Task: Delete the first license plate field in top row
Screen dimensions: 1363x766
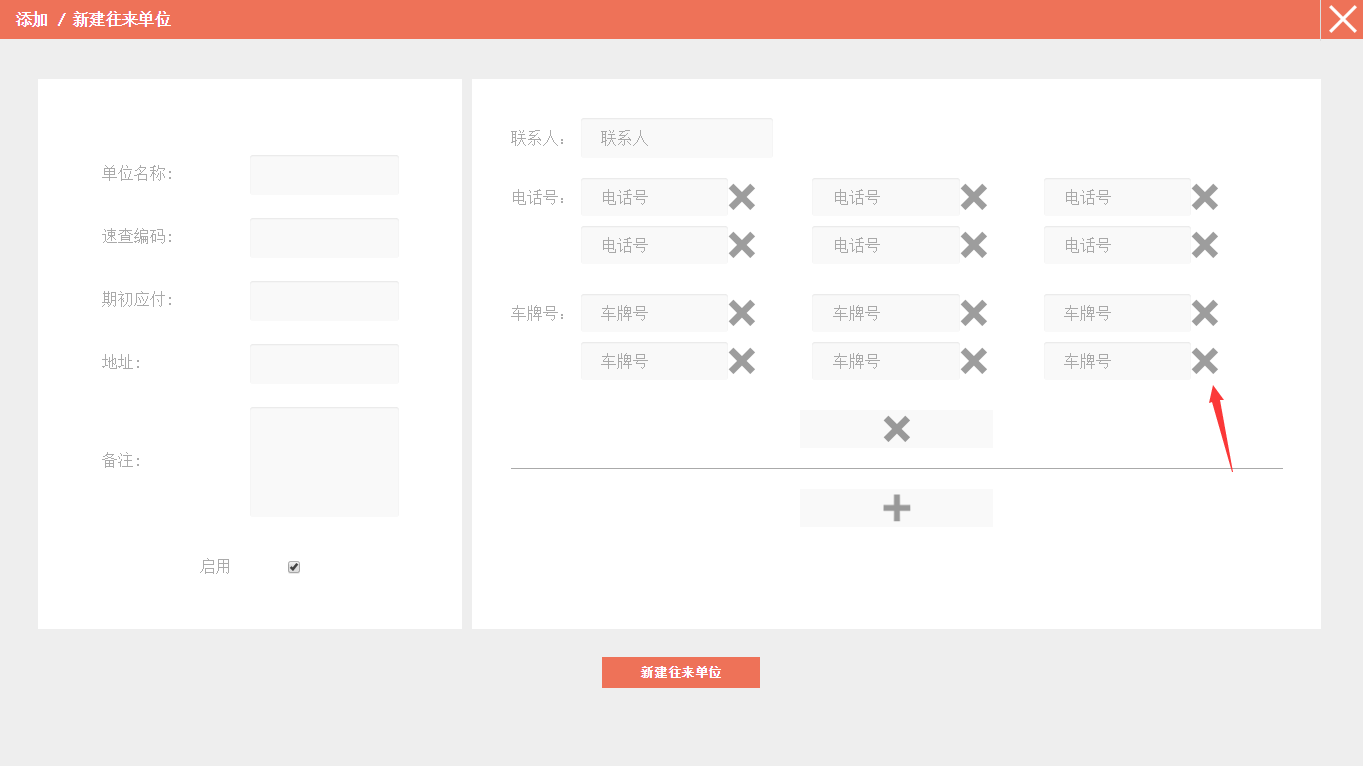Action: point(741,313)
